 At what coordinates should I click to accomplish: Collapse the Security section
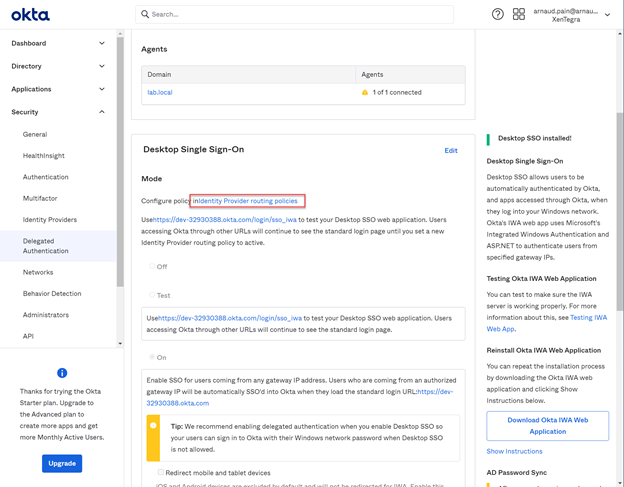click(x=102, y=112)
